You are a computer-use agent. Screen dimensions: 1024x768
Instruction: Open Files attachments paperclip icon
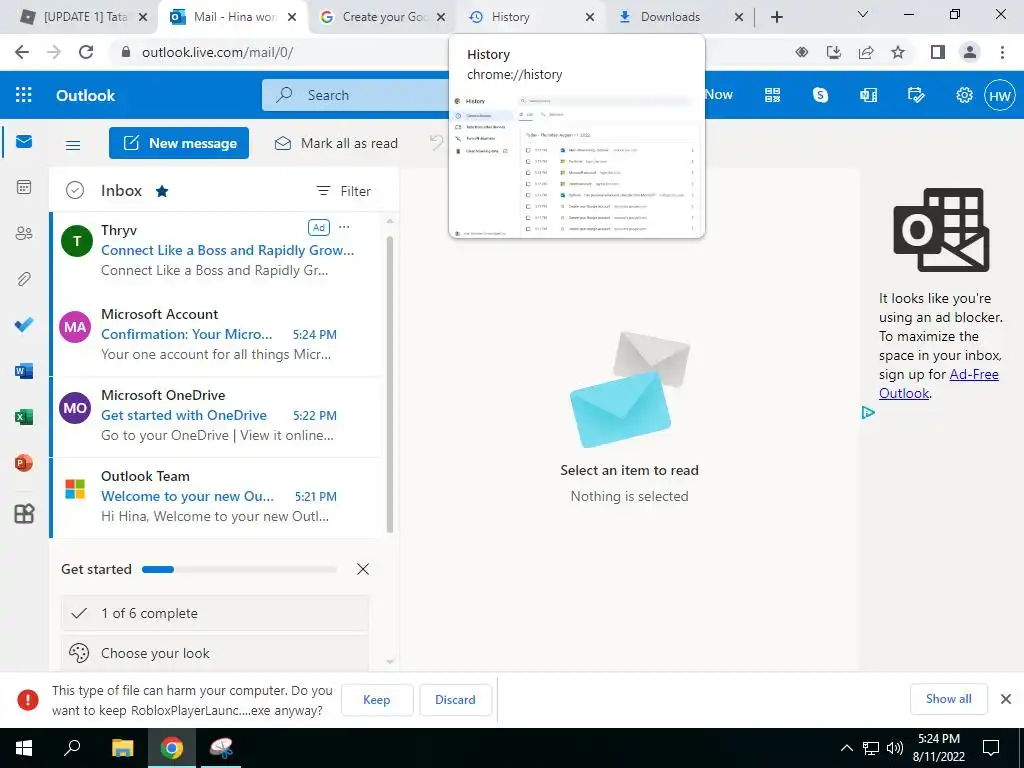(24, 279)
